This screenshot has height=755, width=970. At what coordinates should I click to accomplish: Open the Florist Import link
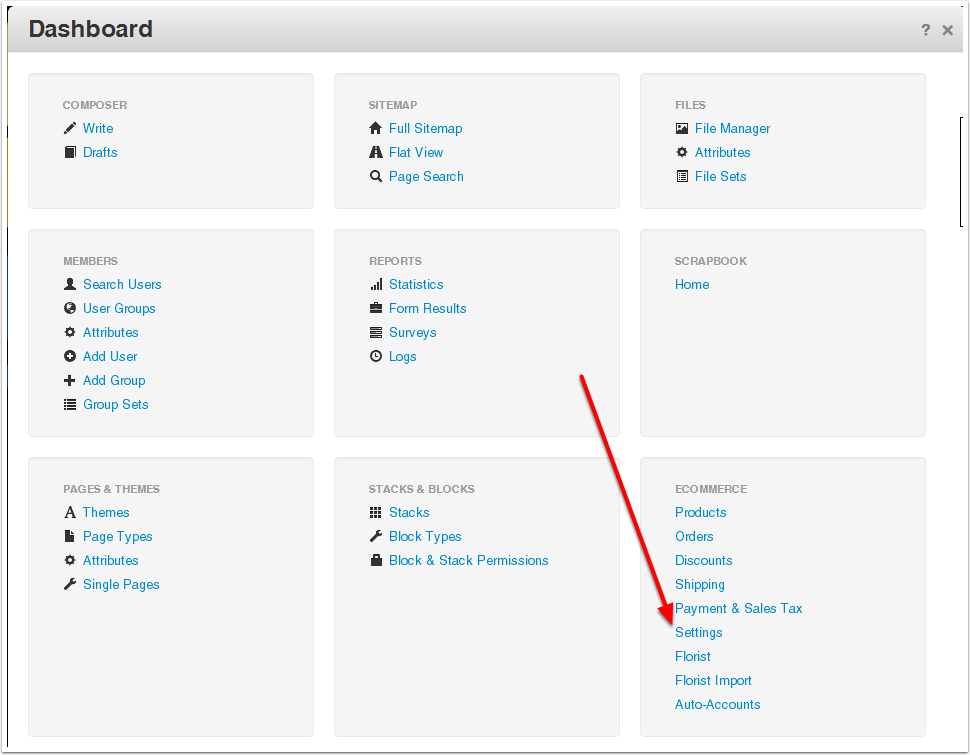(713, 680)
